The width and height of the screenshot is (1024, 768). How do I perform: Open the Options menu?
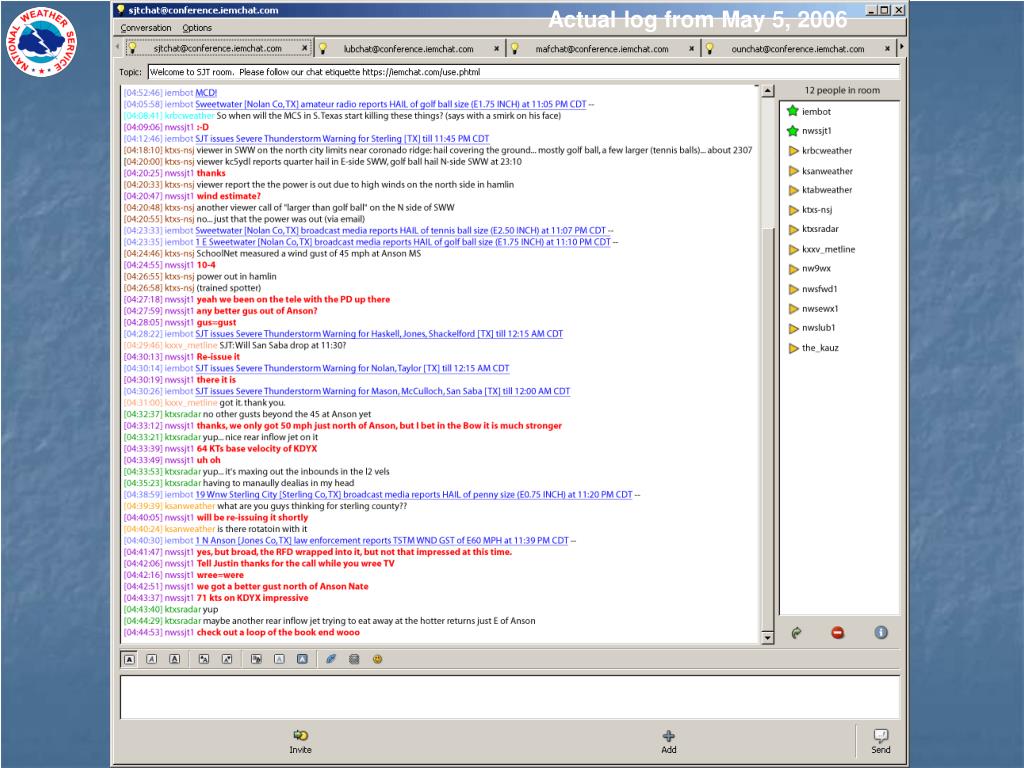197,27
